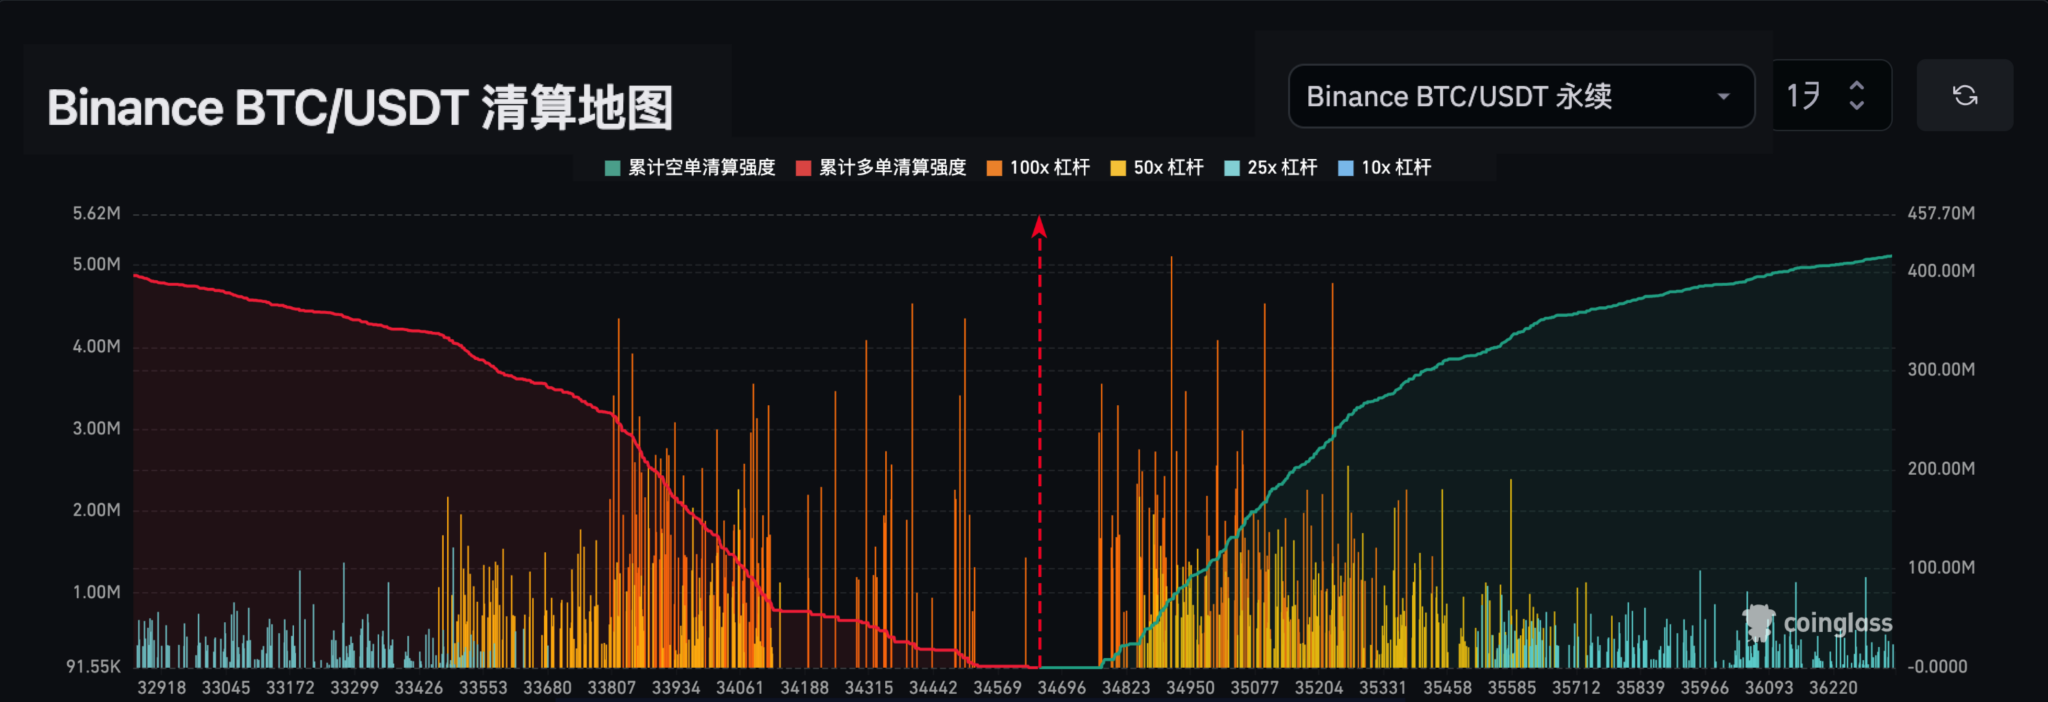Click the coinglass watermark logo
The width and height of the screenshot is (2048, 702).
[1817, 623]
